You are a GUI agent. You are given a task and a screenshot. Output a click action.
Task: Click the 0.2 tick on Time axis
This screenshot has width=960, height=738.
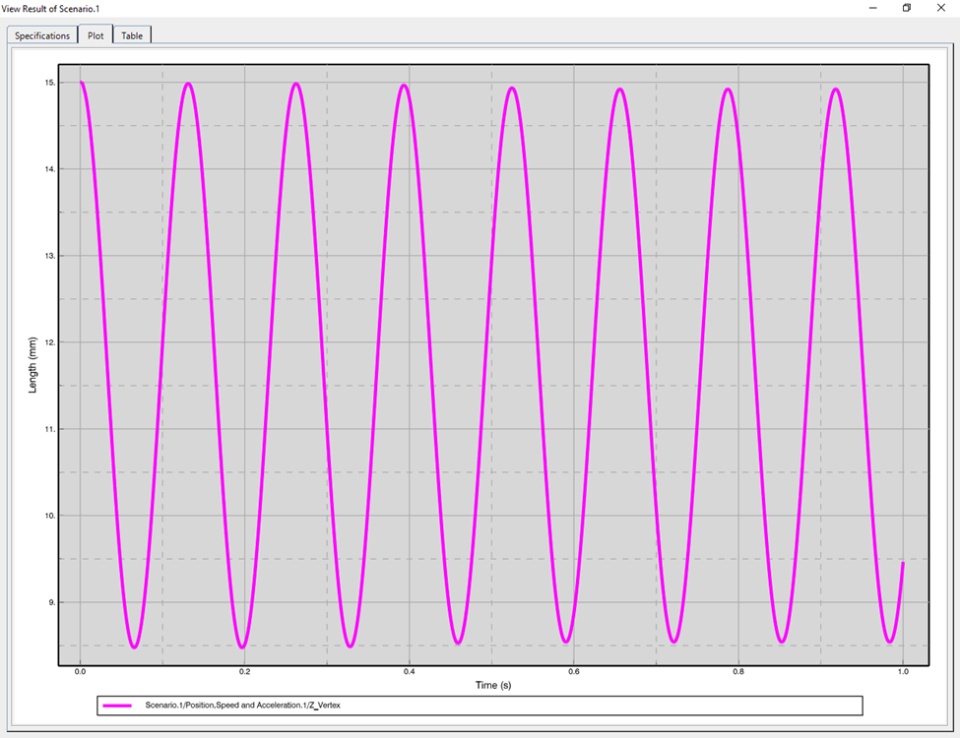tap(245, 672)
